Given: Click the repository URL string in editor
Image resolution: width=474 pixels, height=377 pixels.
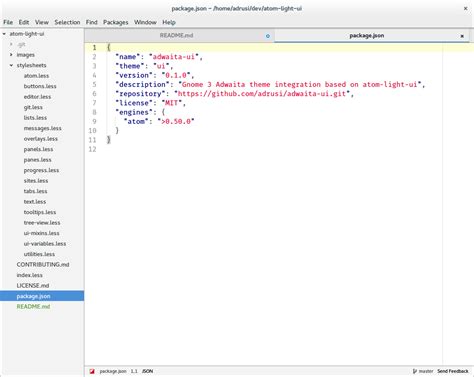Looking at the screenshot, I should 262,94.
